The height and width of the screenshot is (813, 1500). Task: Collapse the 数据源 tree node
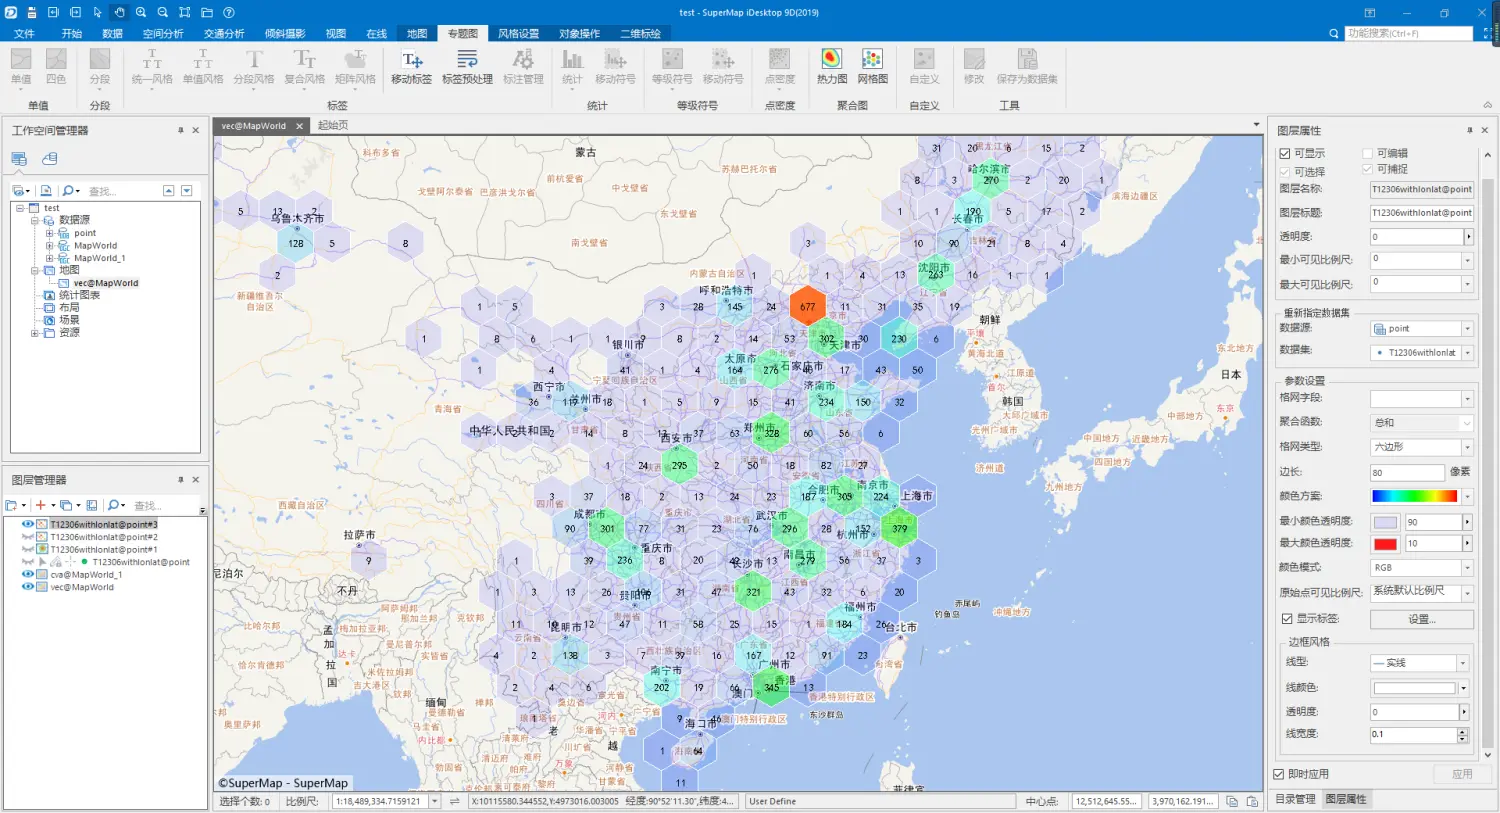34,220
